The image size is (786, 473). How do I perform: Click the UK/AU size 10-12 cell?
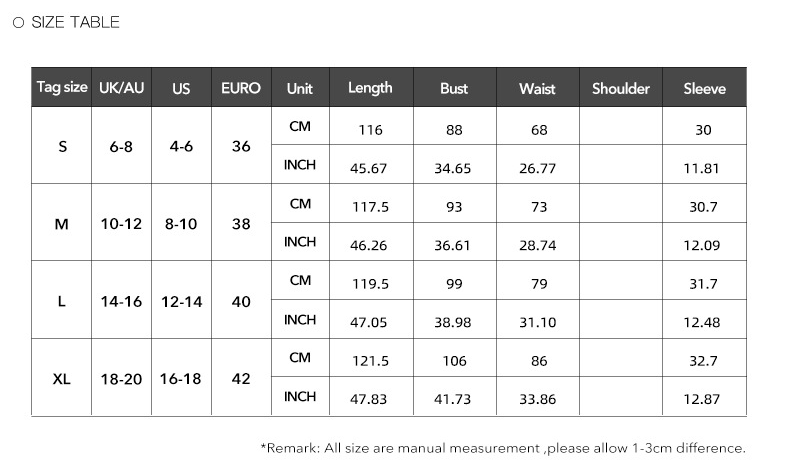pos(122,224)
